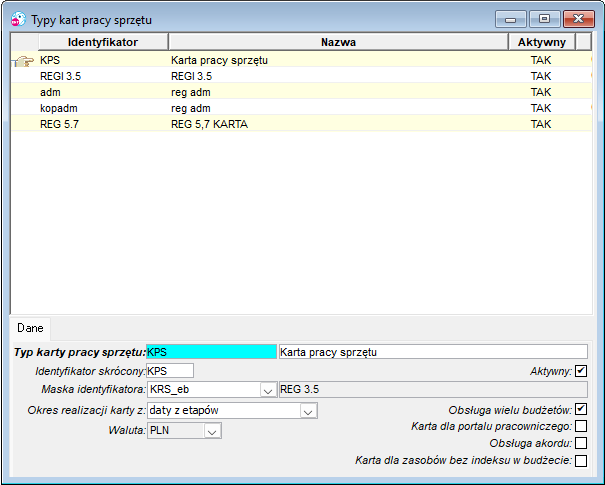This screenshot has height=485, width=605.
Task: Close the Typy kart pracy sprzętu window
Action: tap(578, 19)
